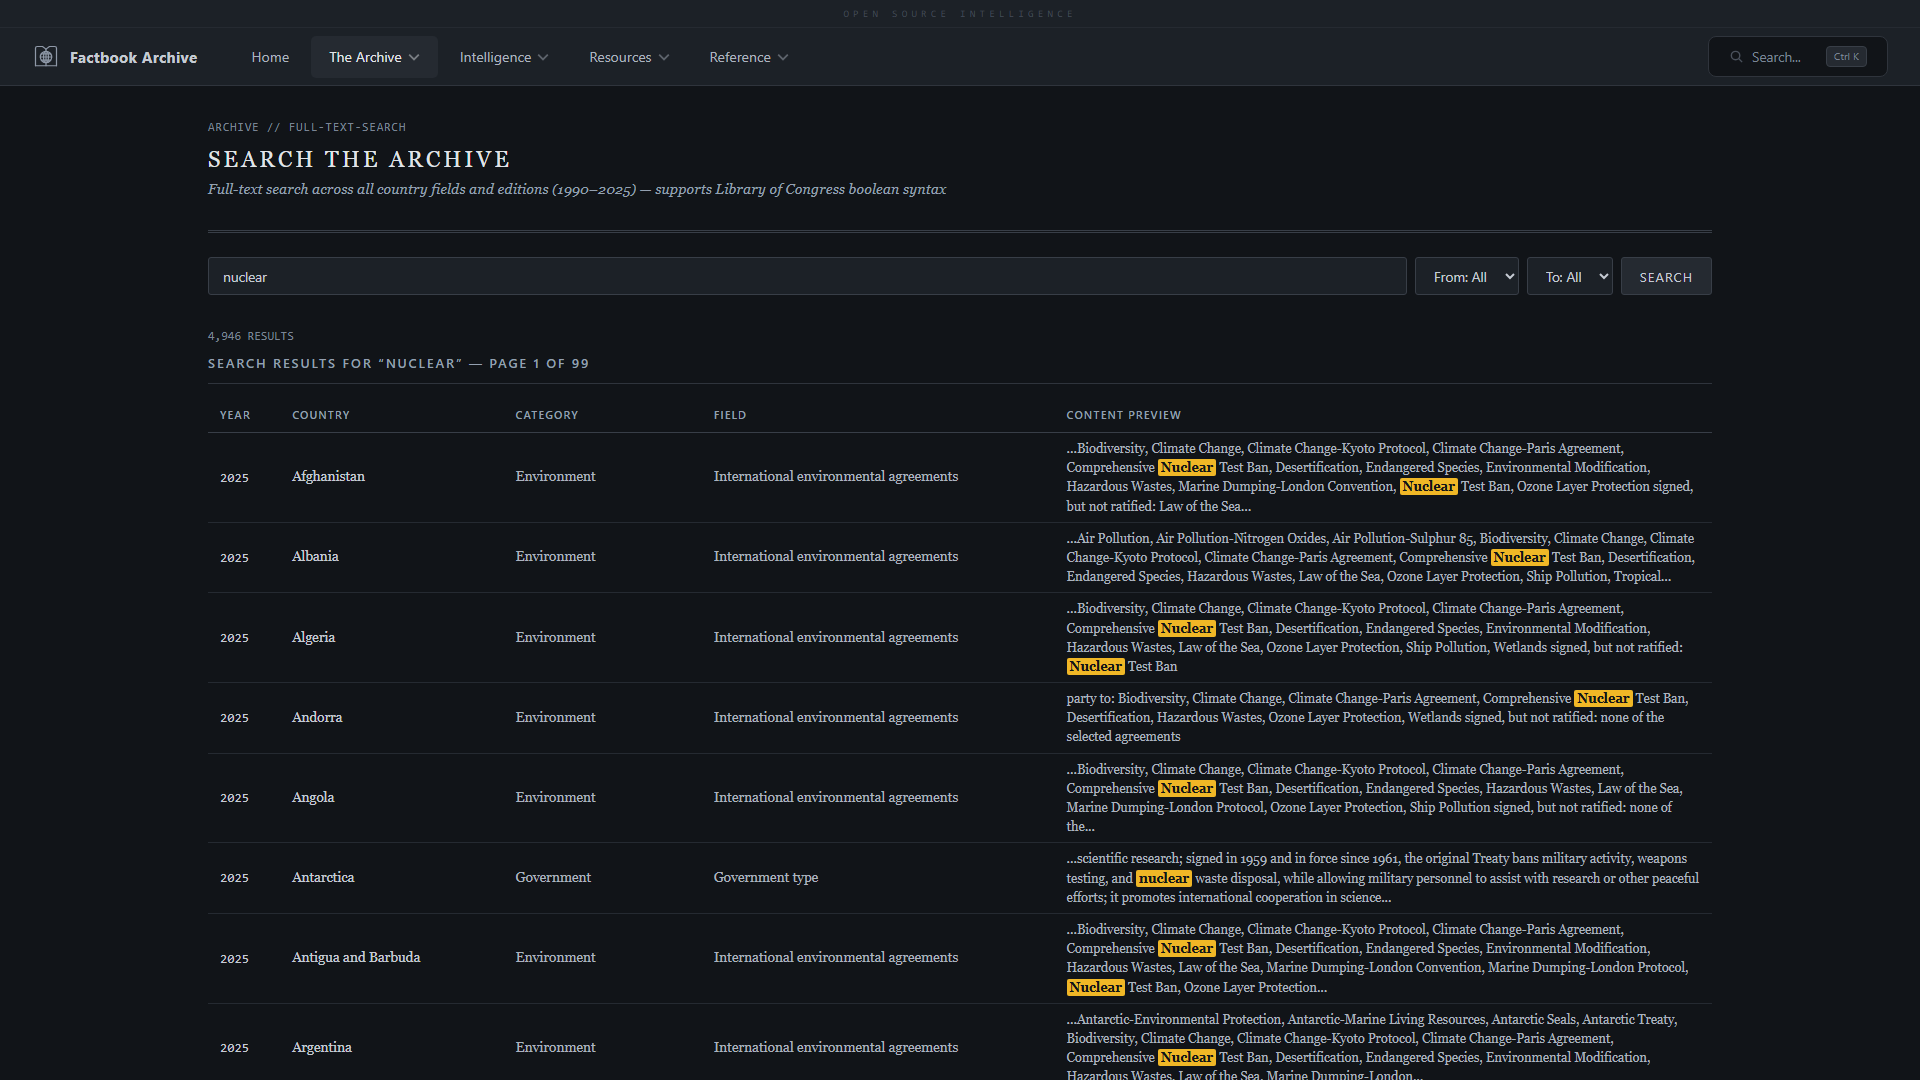Click the Factbook Archive site title
This screenshot has height=1080, width=1920.
coord(133,58)
